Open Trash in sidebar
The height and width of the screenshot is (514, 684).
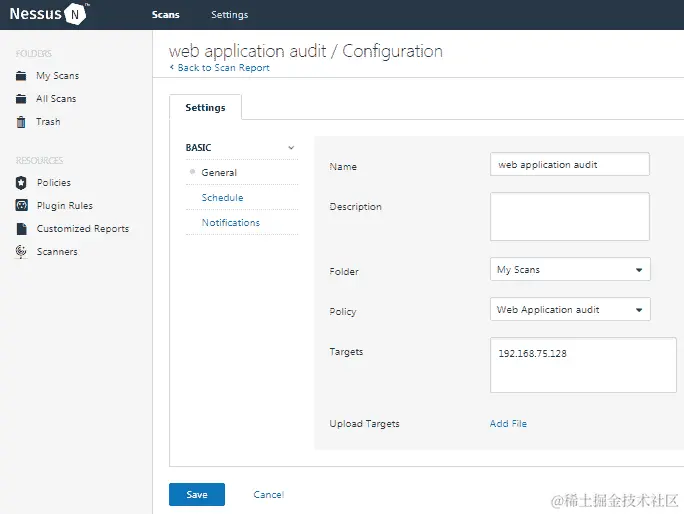[48, 122]
